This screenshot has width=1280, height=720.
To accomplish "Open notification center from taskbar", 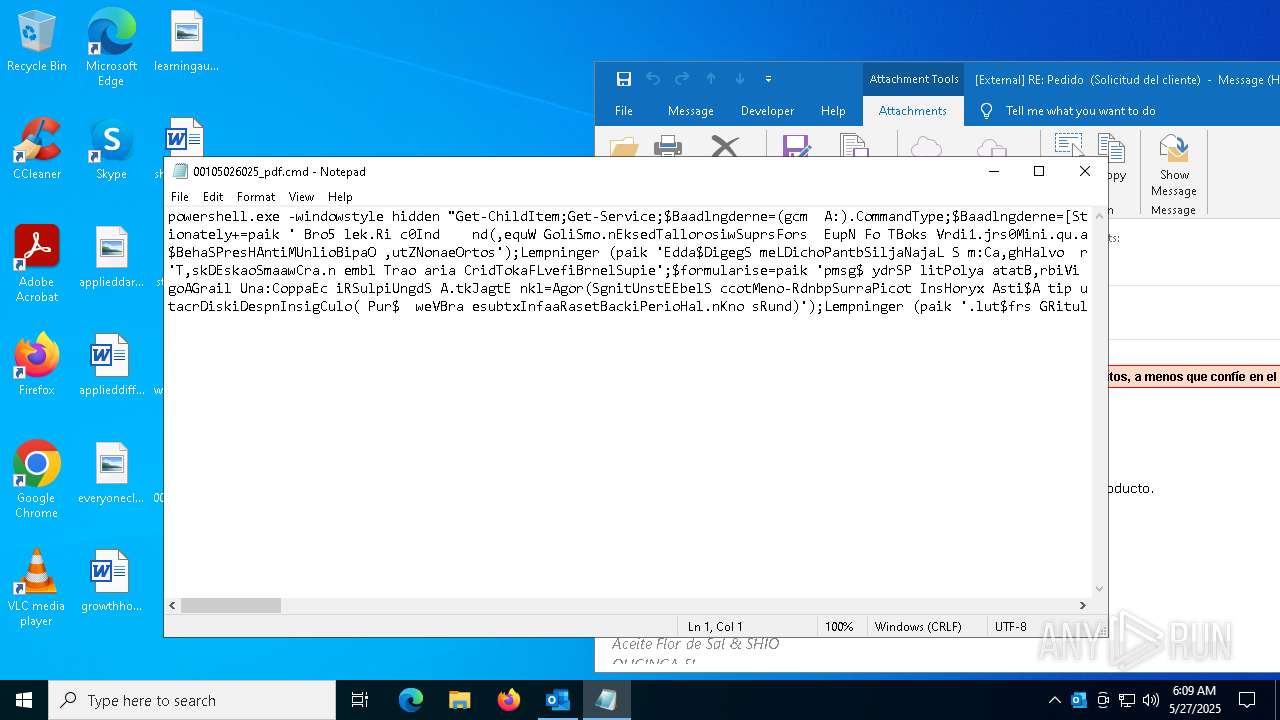I will [x=1247, y=700].
